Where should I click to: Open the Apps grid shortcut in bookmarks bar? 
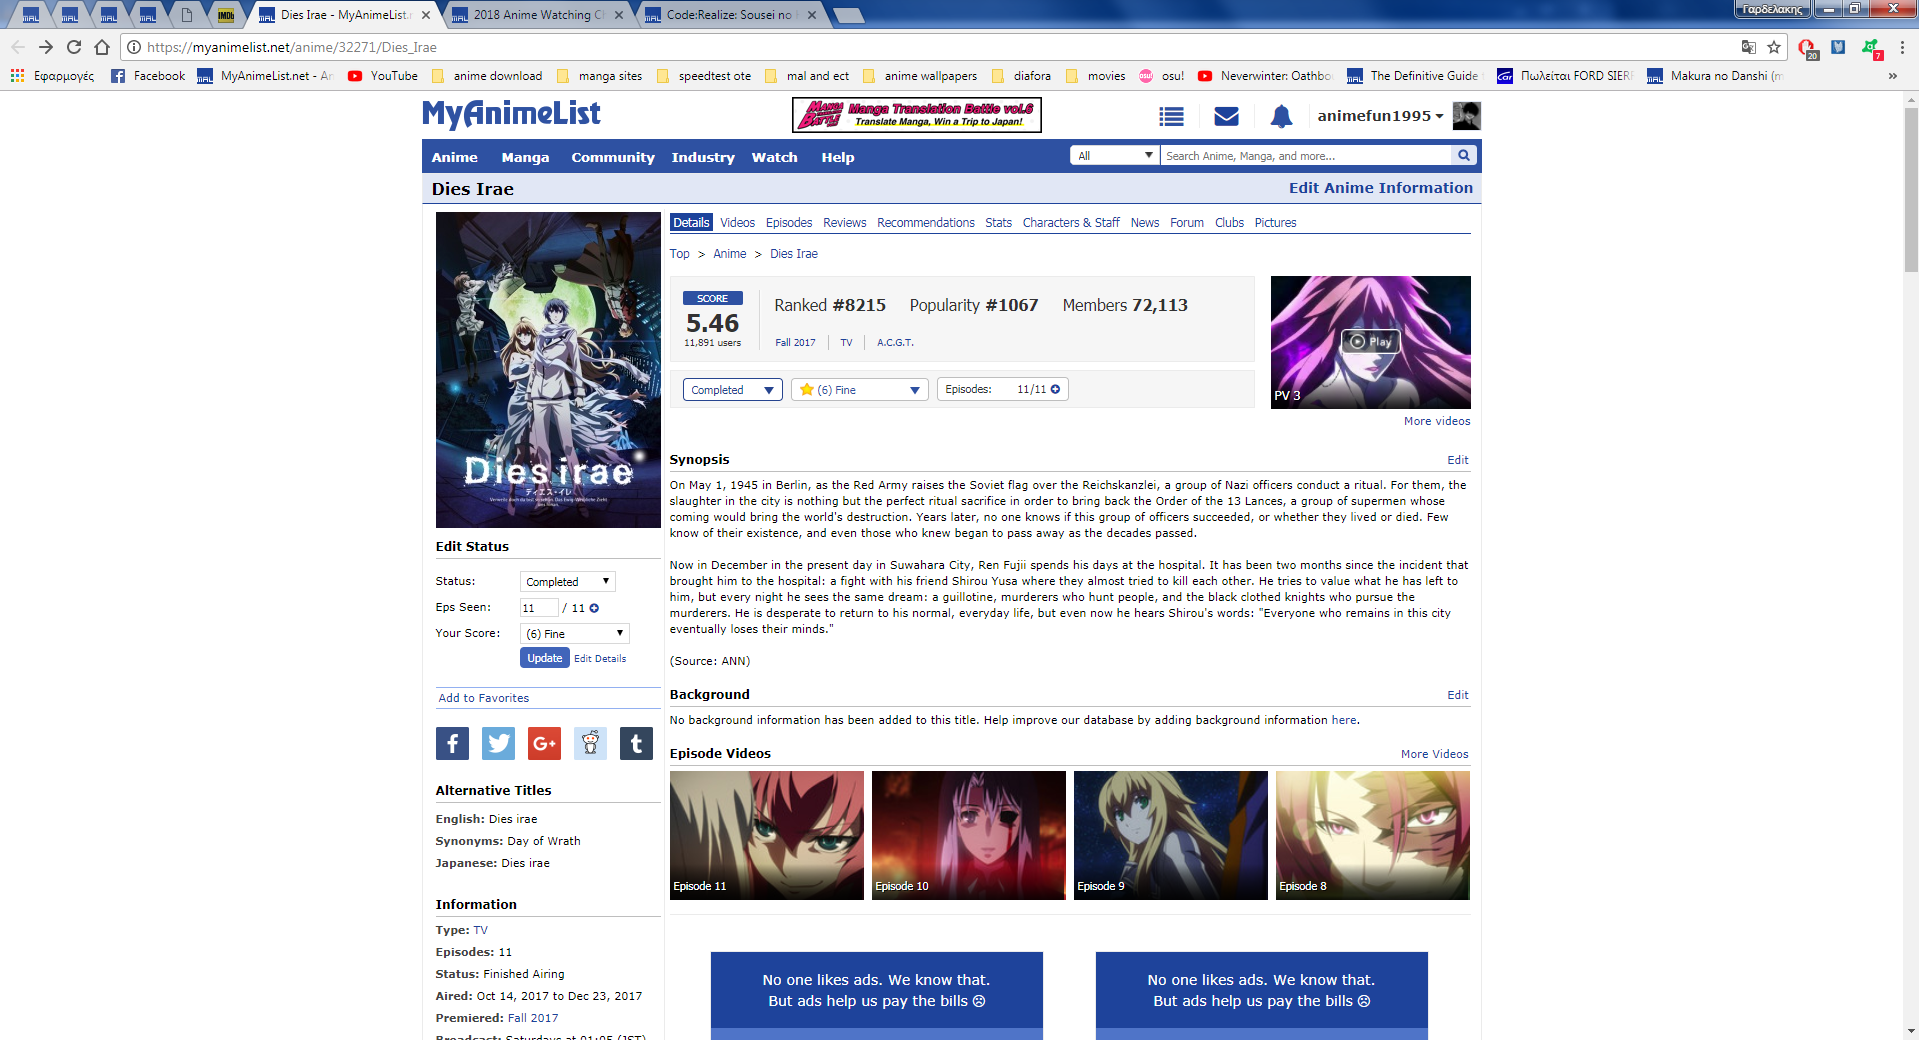pos(17,76)
